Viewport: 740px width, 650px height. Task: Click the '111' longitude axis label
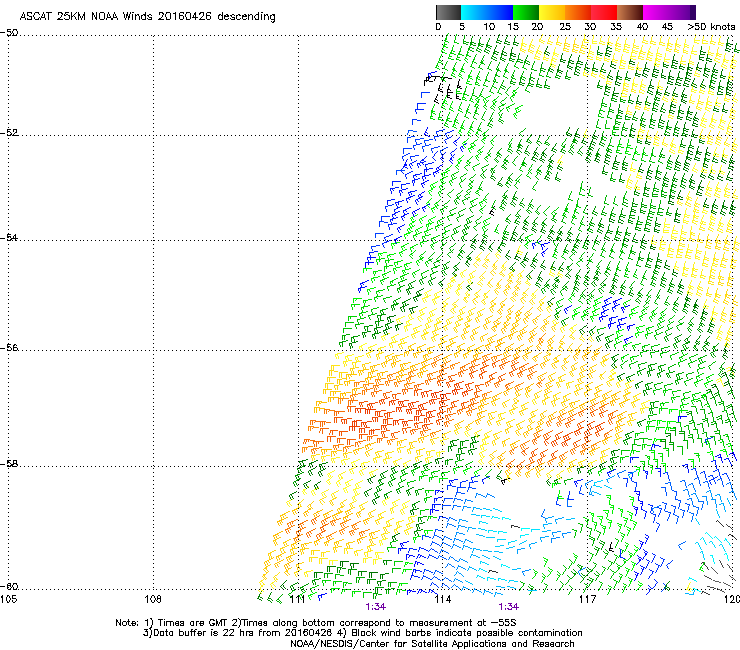298,599
